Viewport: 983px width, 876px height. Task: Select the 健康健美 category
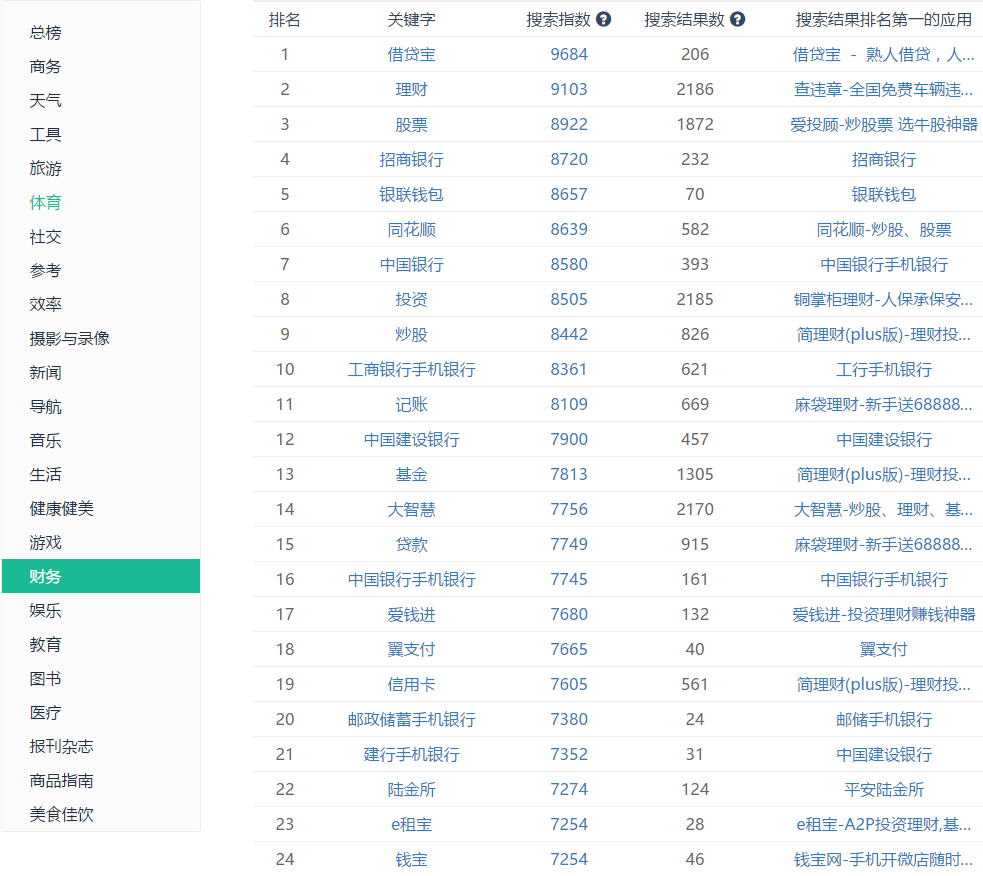click(61, 509)
